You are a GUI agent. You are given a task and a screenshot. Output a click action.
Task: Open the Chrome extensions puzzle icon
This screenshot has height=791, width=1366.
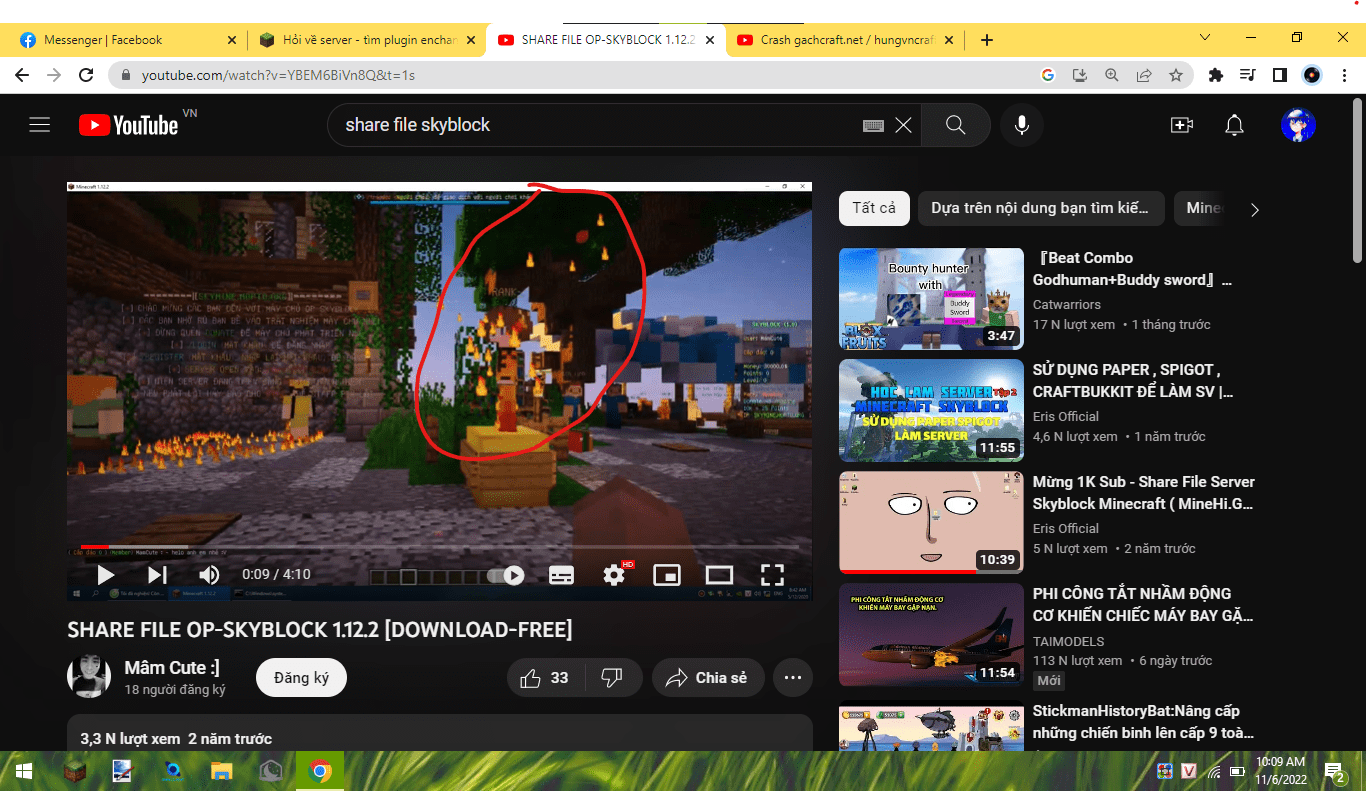coord(1216,75)
